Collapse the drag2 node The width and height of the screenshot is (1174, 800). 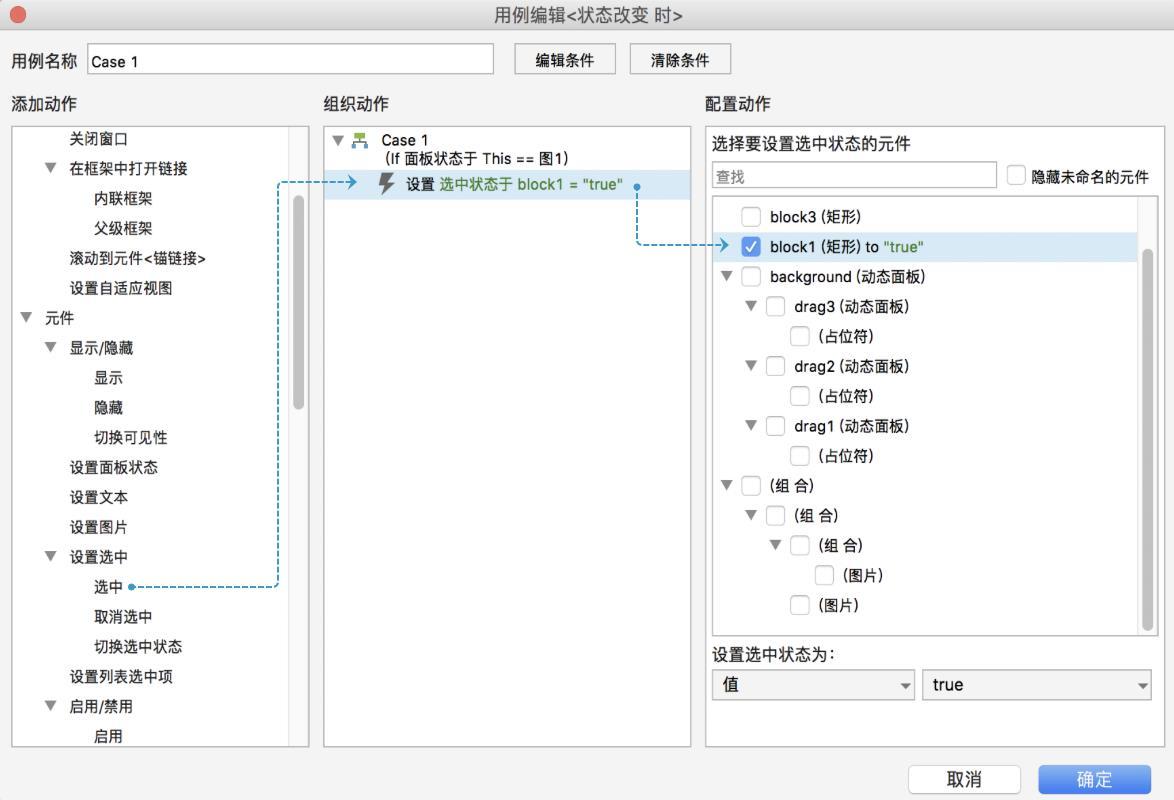pos(751,366)
